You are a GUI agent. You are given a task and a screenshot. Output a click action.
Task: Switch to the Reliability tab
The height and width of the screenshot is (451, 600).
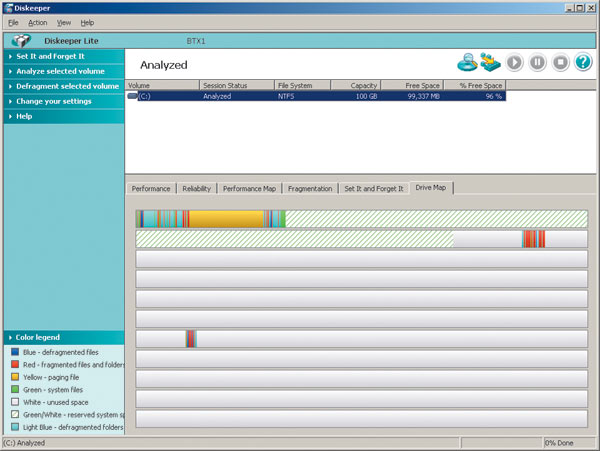pyautogui.click(x=196, y=189)
